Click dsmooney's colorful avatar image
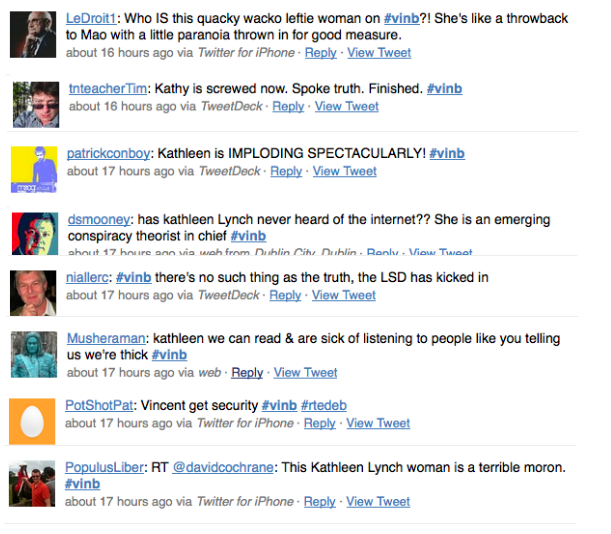Screen dimensions: 611x534 tap(33, 232)
